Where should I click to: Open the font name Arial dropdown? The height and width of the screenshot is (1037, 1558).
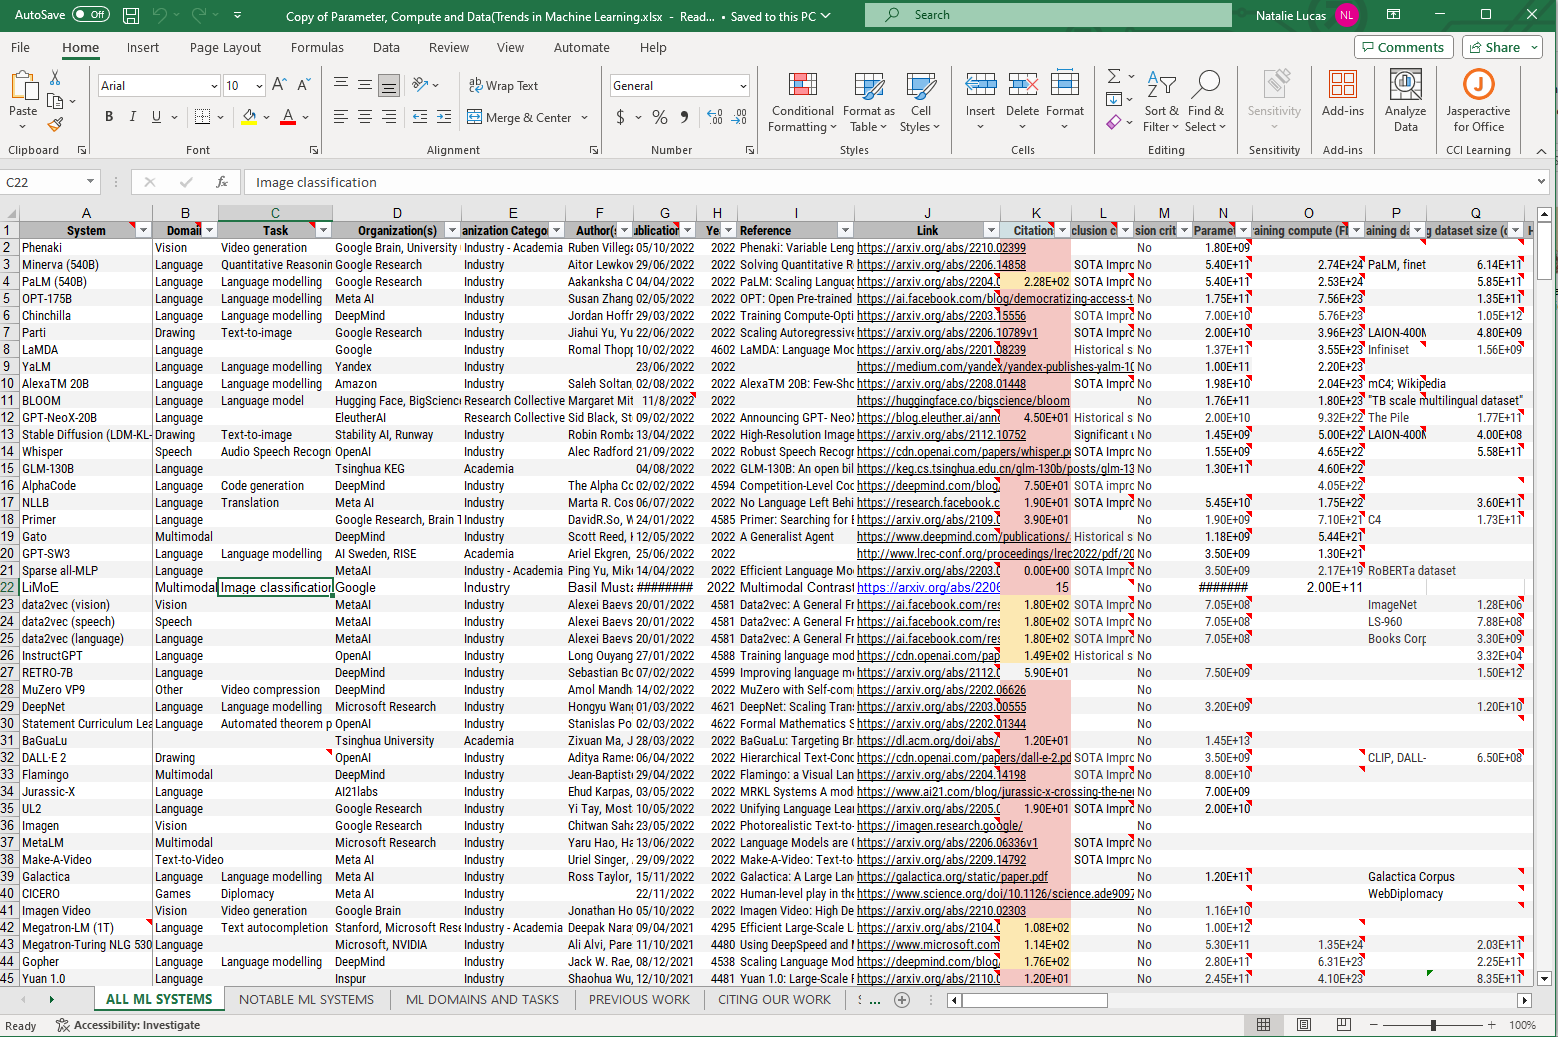click(214, 86)
